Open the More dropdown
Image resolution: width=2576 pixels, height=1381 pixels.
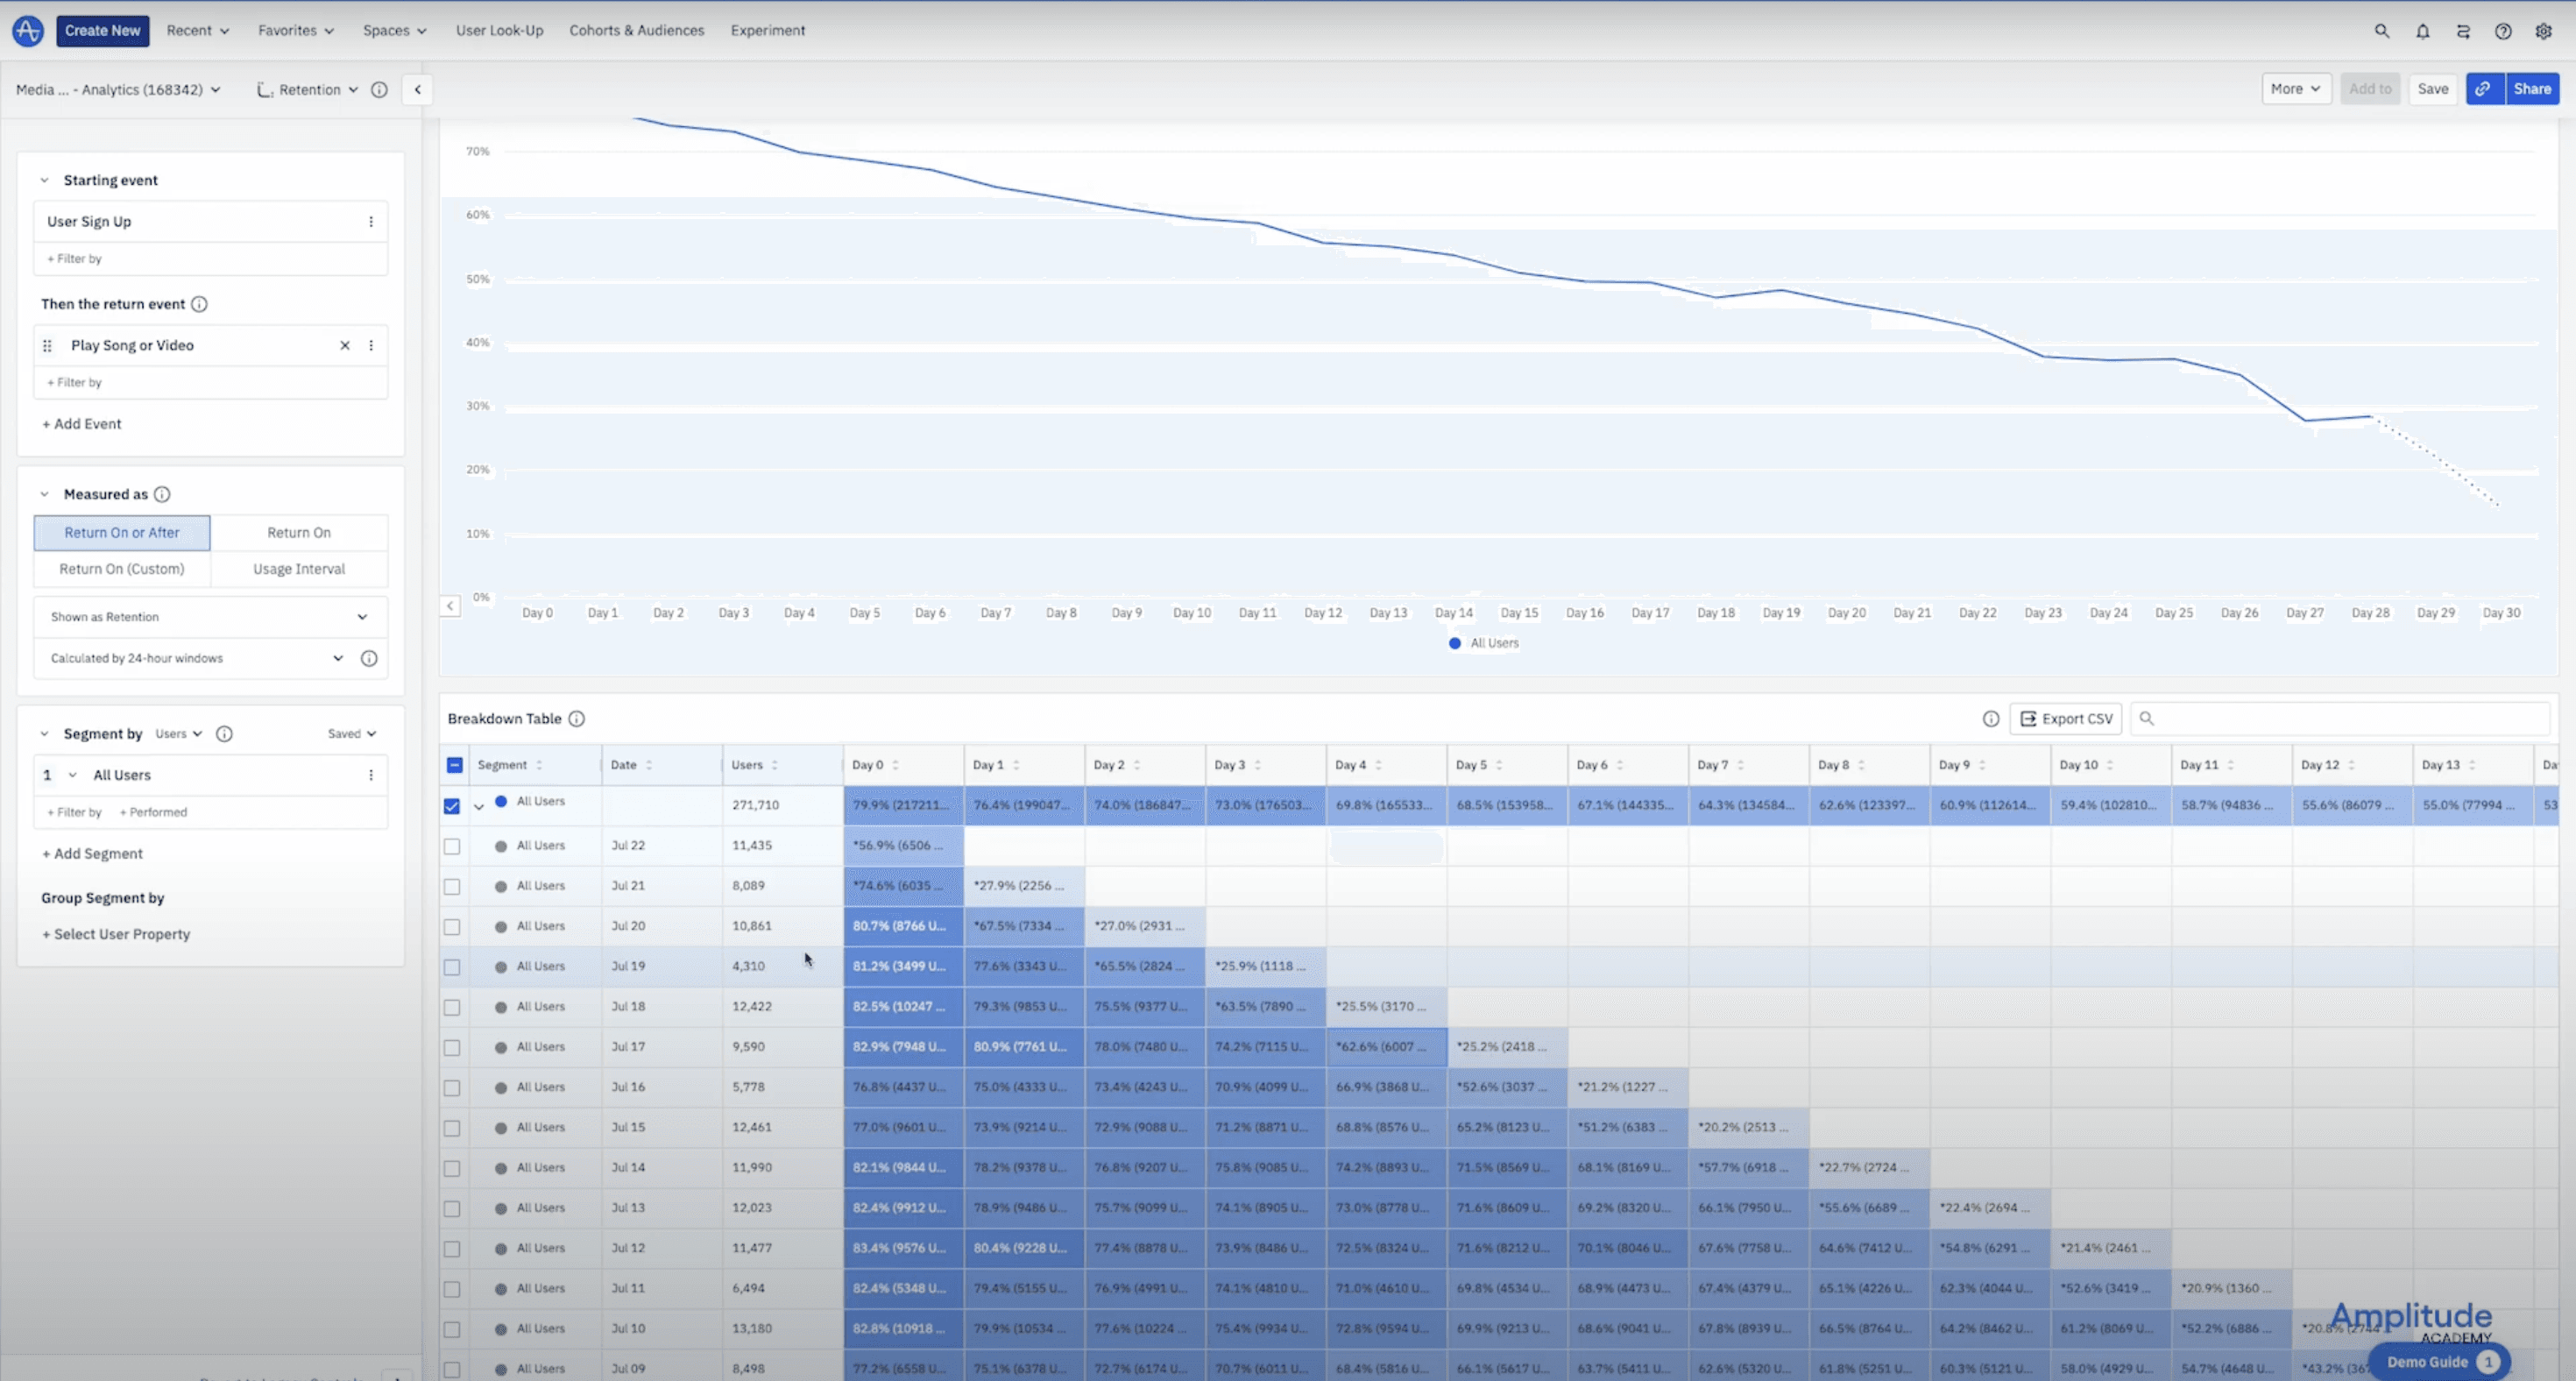2296,89
